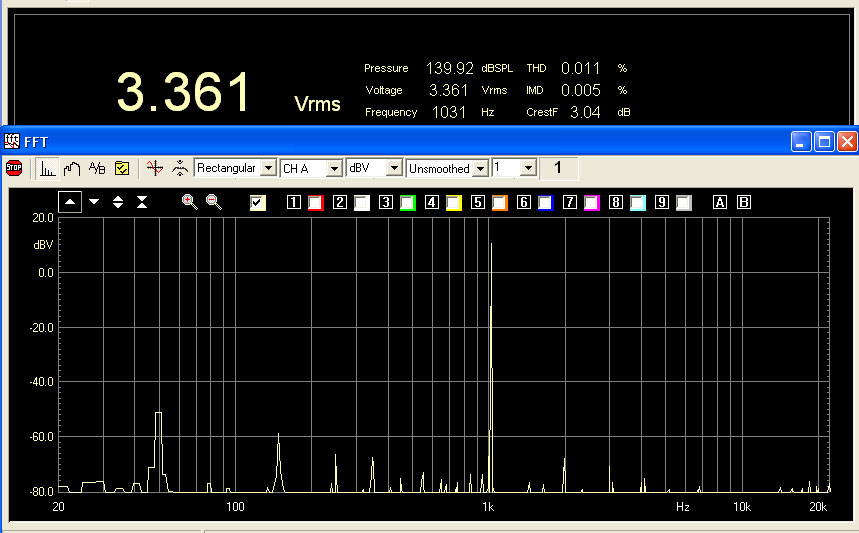This screenshot has height=533, width=859.
Task: Select the bar spectrum display icon
Action: [47, 169]
